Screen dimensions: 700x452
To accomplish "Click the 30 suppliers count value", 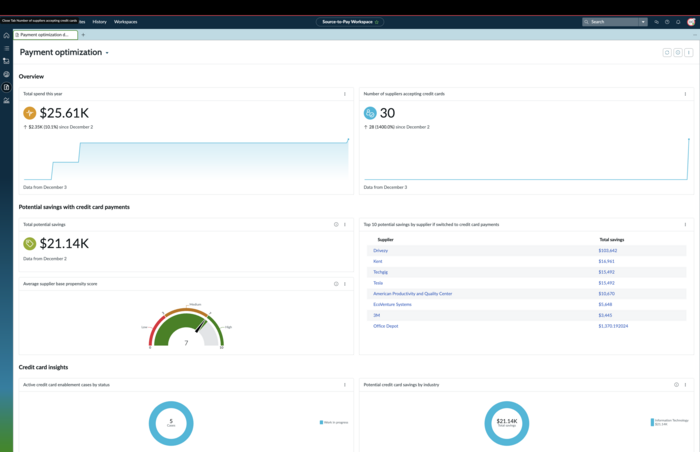I will coord(387,113).
